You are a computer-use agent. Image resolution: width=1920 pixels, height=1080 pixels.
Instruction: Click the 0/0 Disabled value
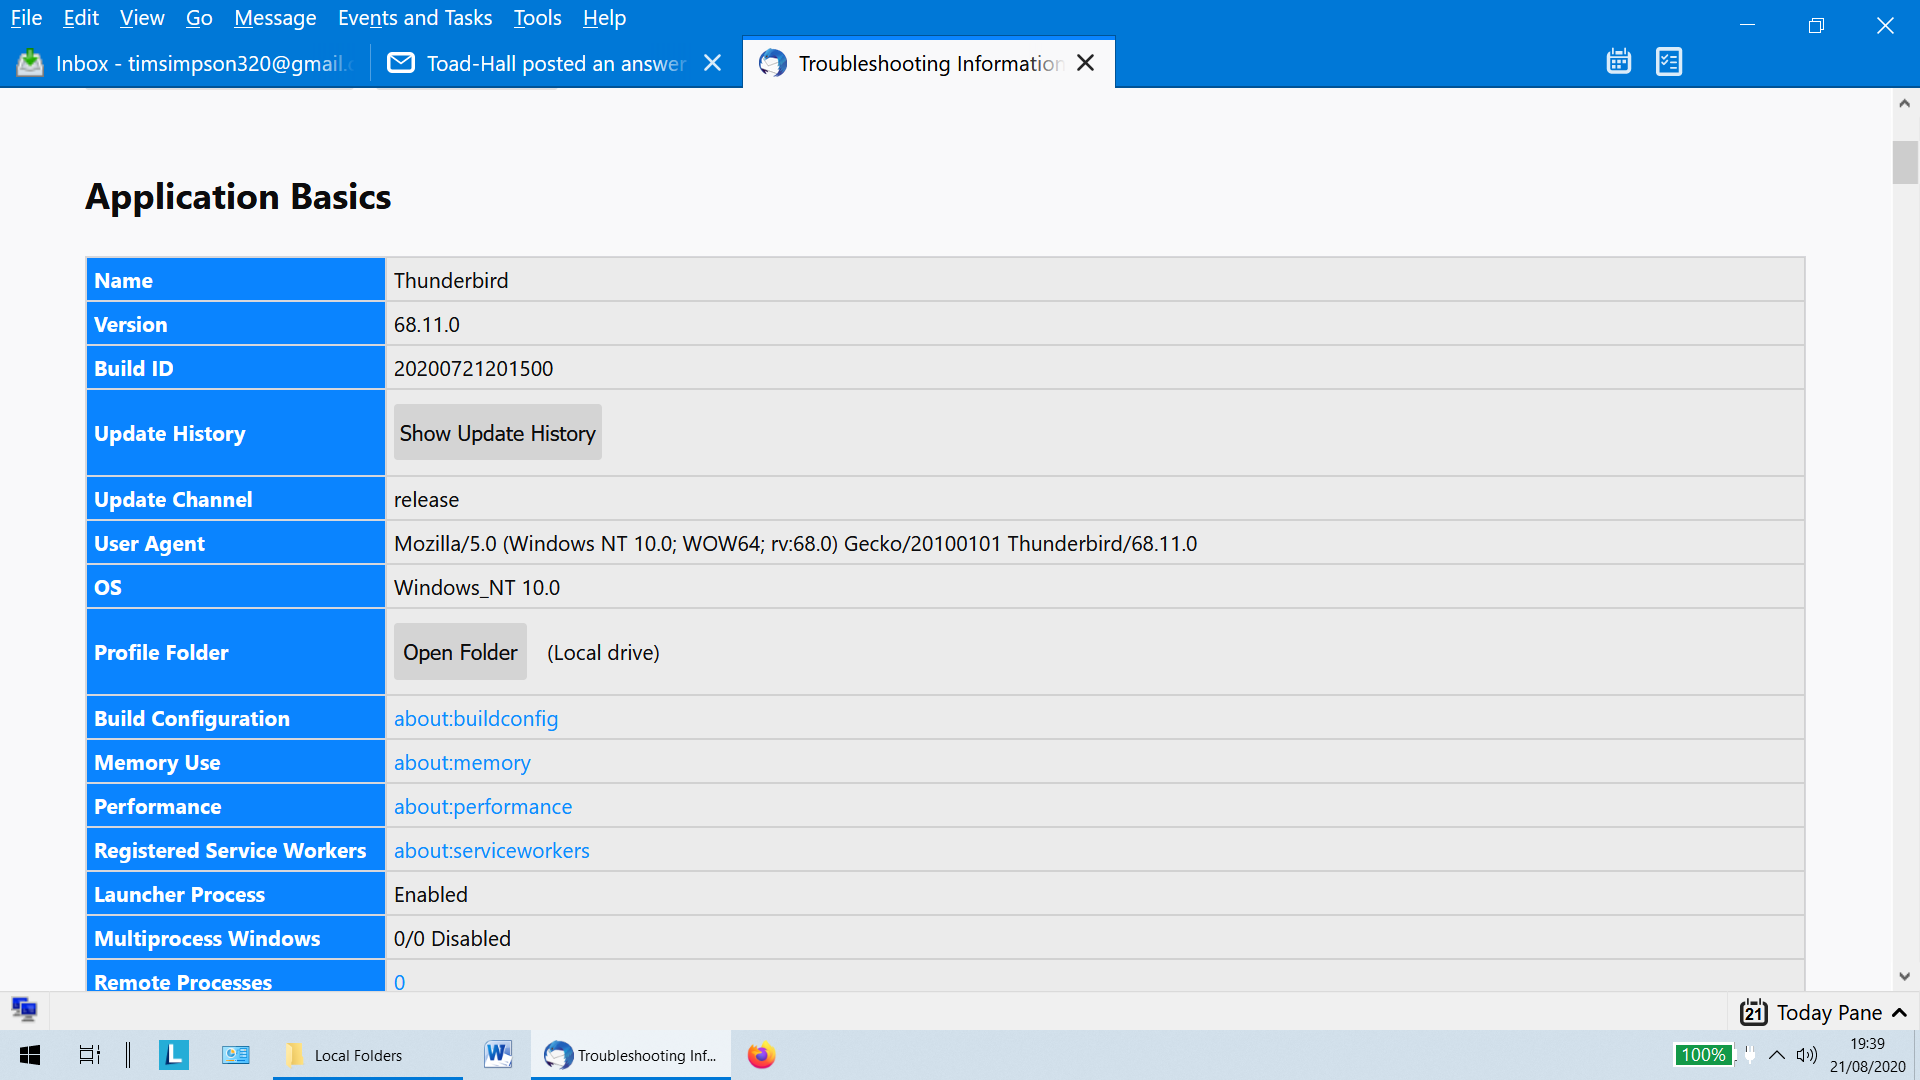452,939
